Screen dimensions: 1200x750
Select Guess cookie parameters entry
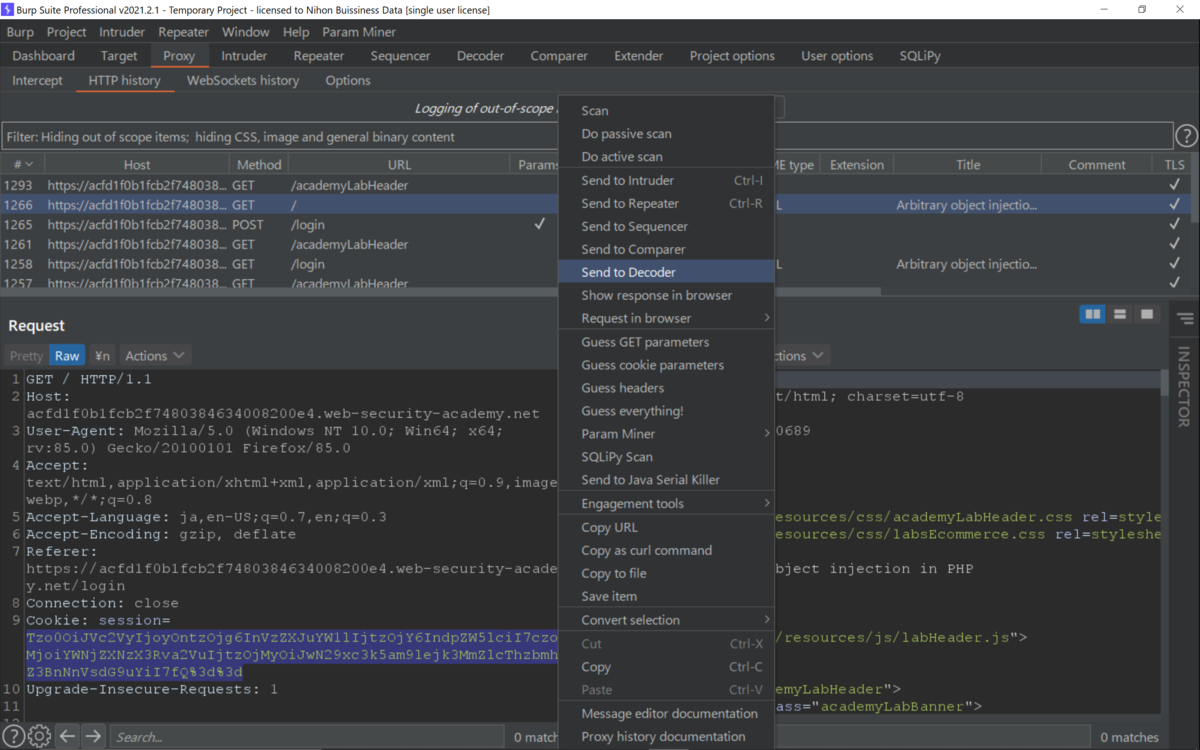tap(667, 364)
